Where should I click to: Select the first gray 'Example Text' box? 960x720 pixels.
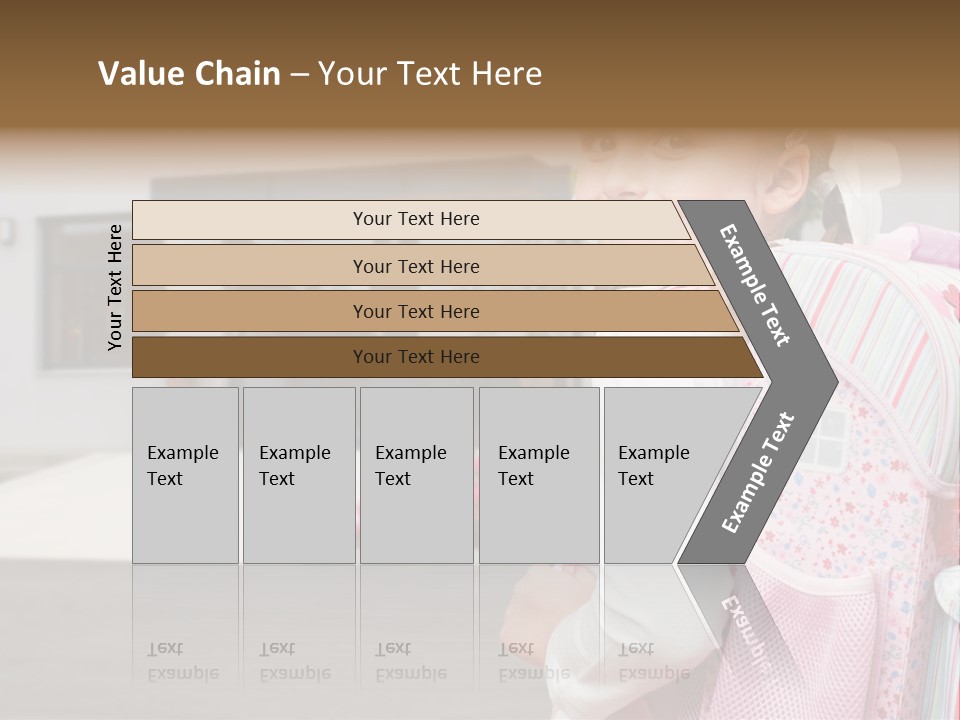click(x=185, y=475)
